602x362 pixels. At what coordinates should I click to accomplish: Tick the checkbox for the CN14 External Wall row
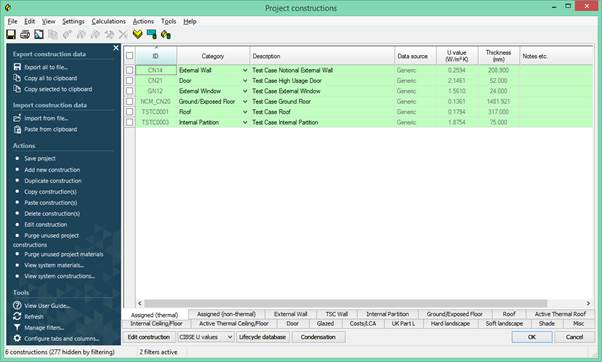[129, 70]
